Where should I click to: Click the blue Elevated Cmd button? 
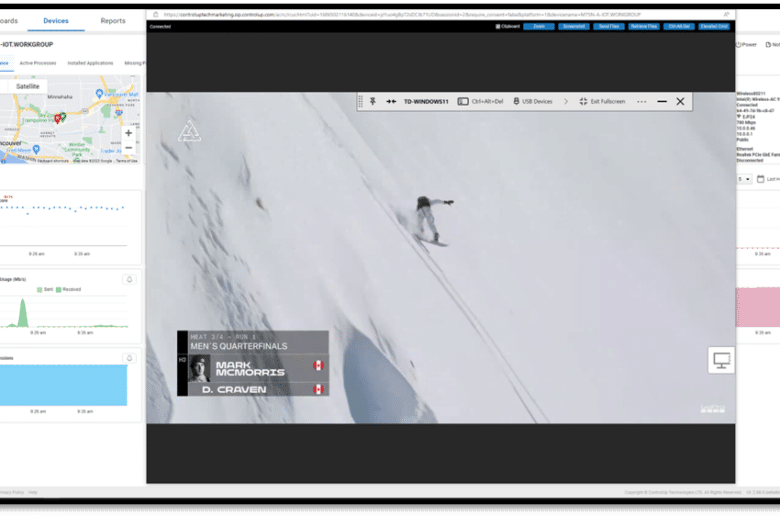point(714,26)
